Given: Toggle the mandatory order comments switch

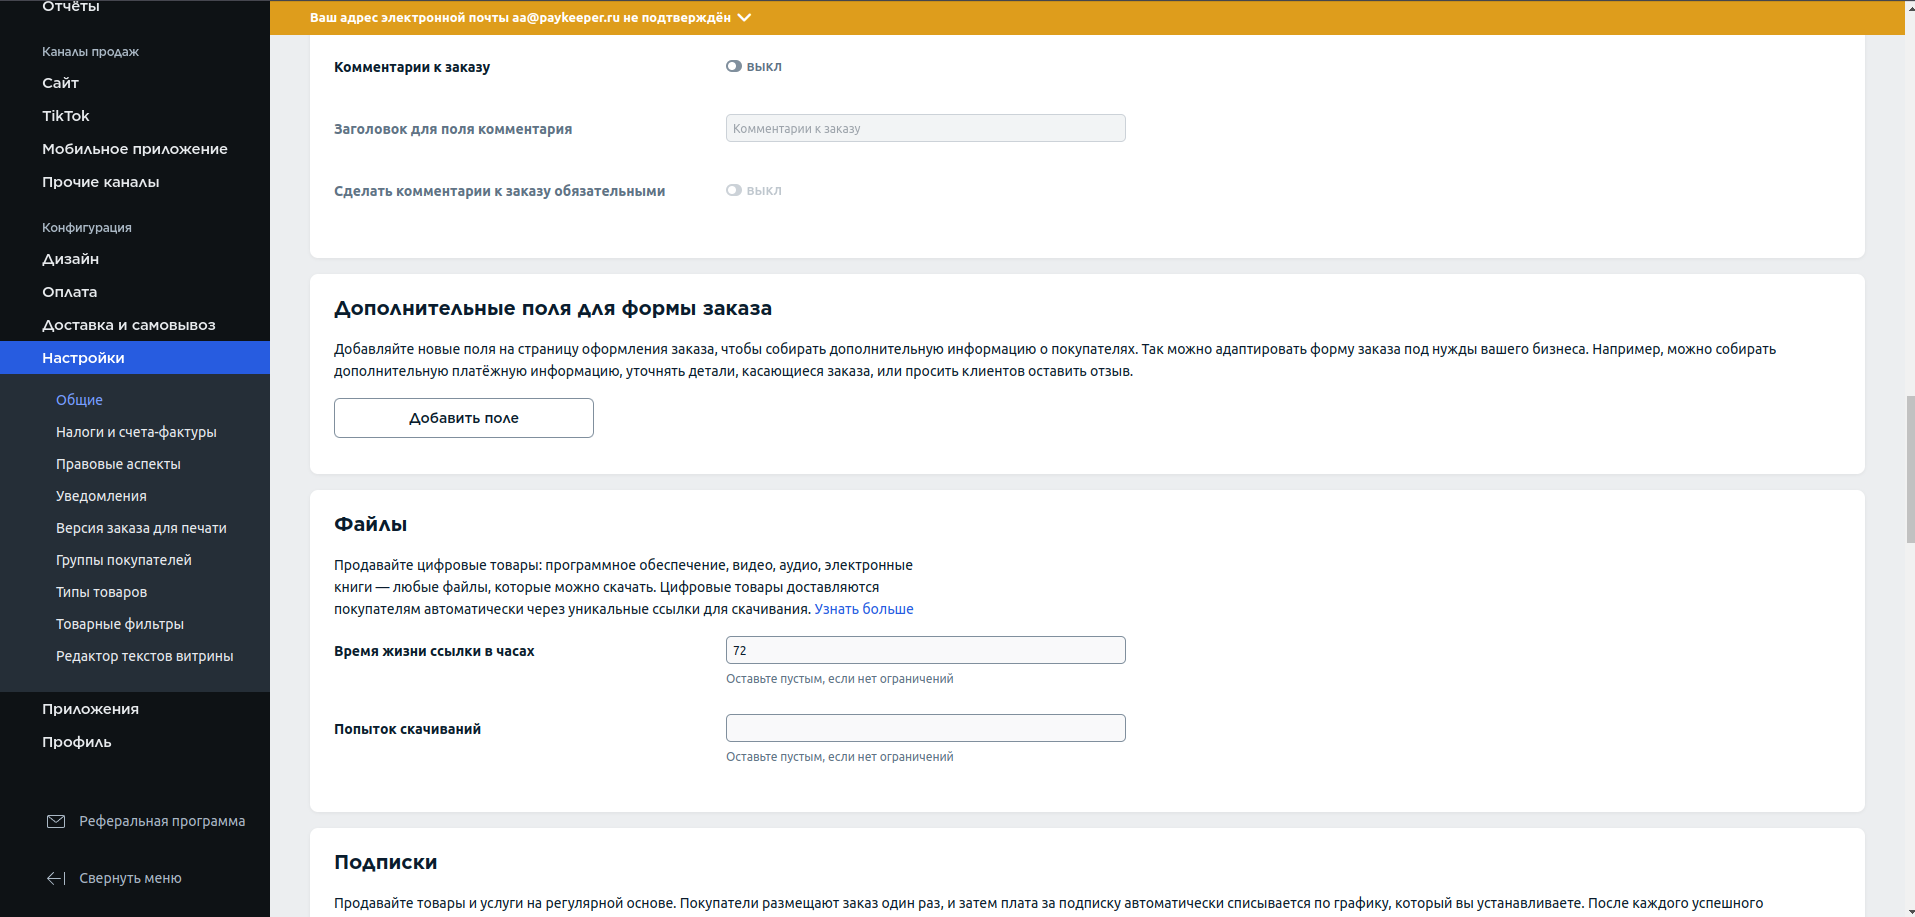Looking at the screenshot, I should (734, 190).
